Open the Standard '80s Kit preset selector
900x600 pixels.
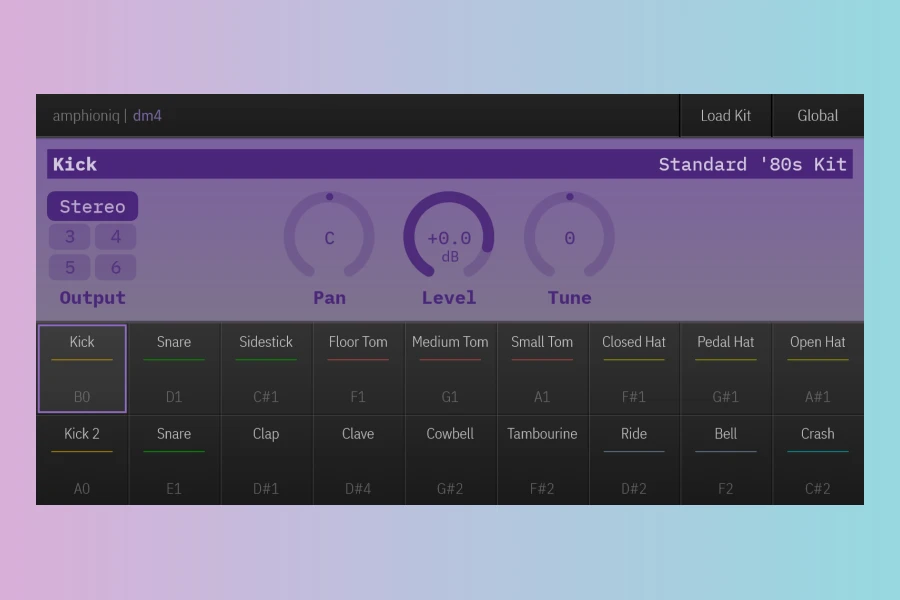(x=752, y=164)
